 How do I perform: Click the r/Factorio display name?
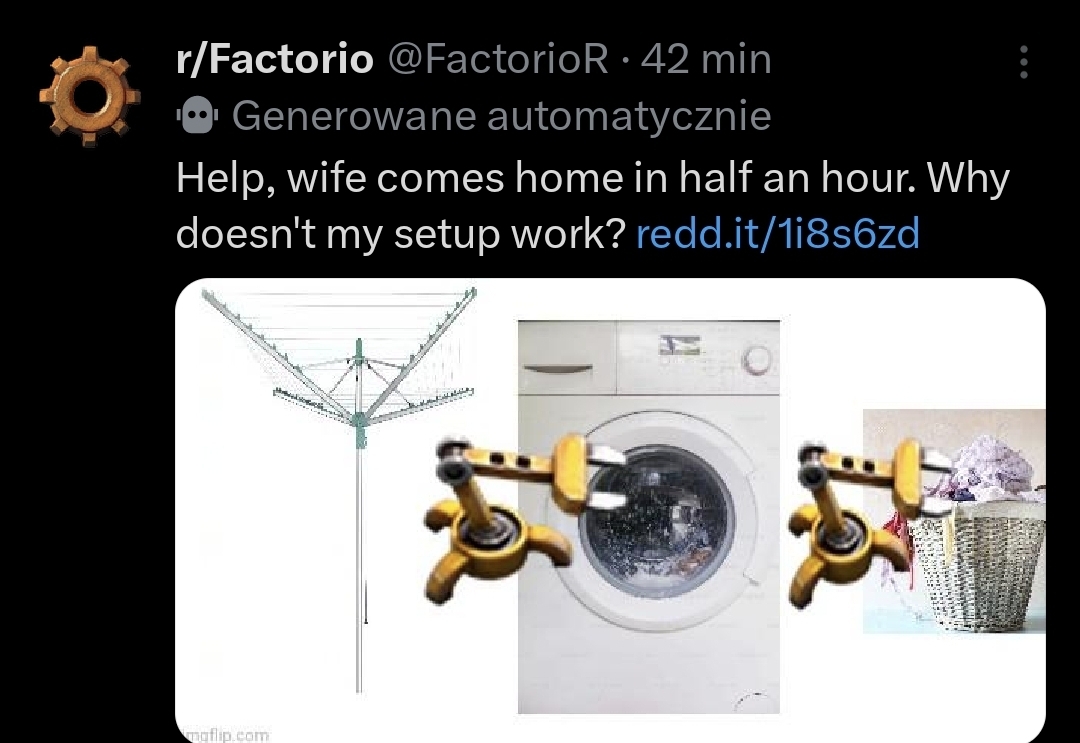275,59
